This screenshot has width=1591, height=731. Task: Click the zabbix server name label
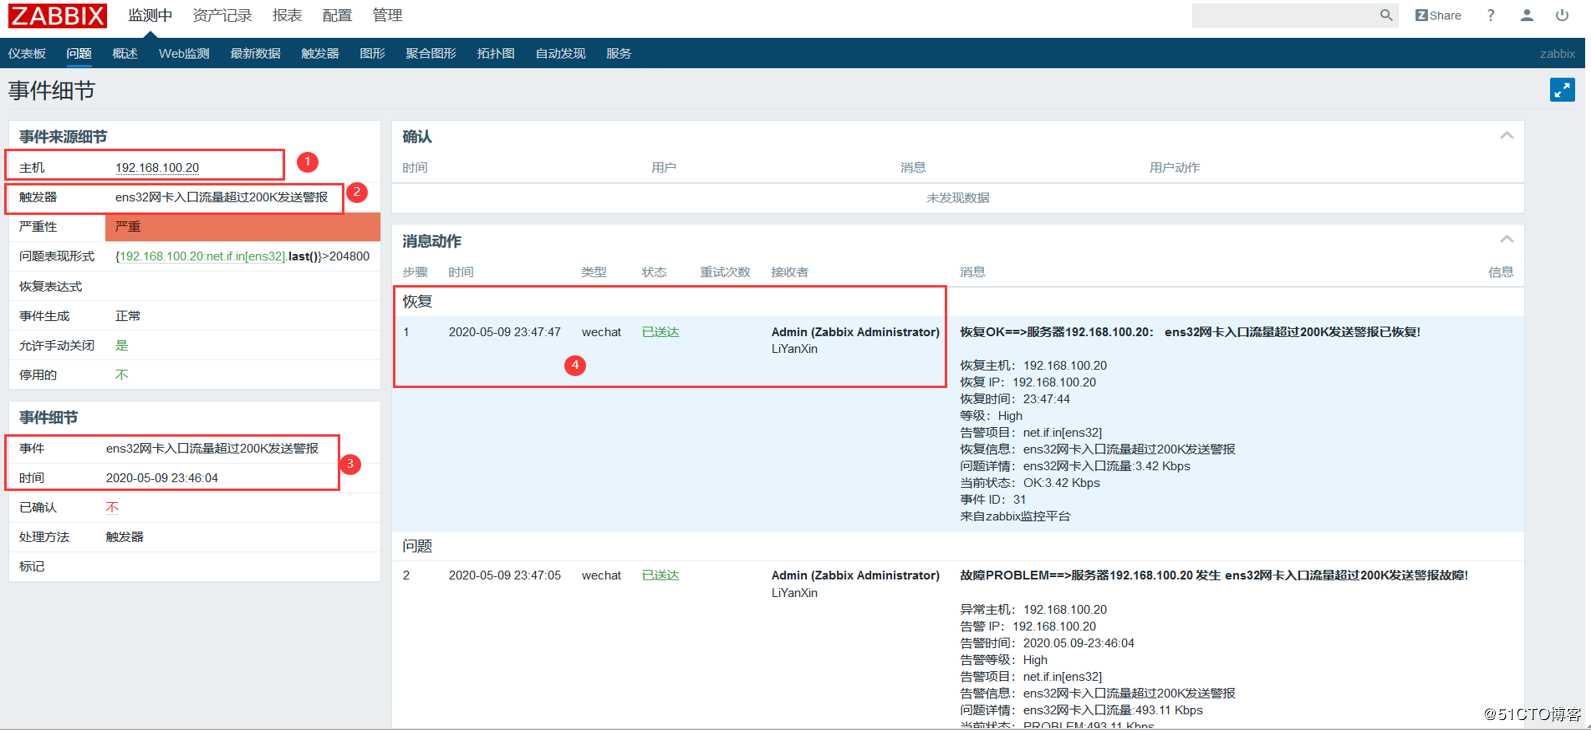[1557, 54]
